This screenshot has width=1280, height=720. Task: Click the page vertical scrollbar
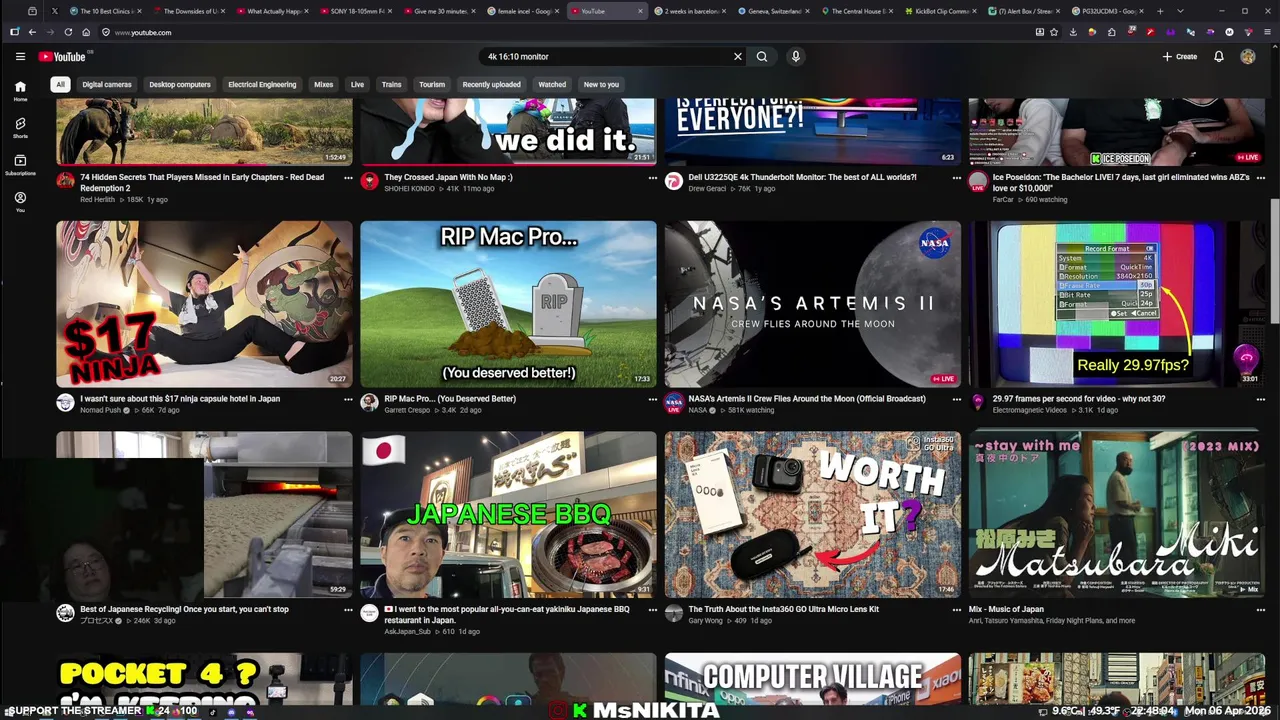pyautogui.click(x=1275, y=260)
